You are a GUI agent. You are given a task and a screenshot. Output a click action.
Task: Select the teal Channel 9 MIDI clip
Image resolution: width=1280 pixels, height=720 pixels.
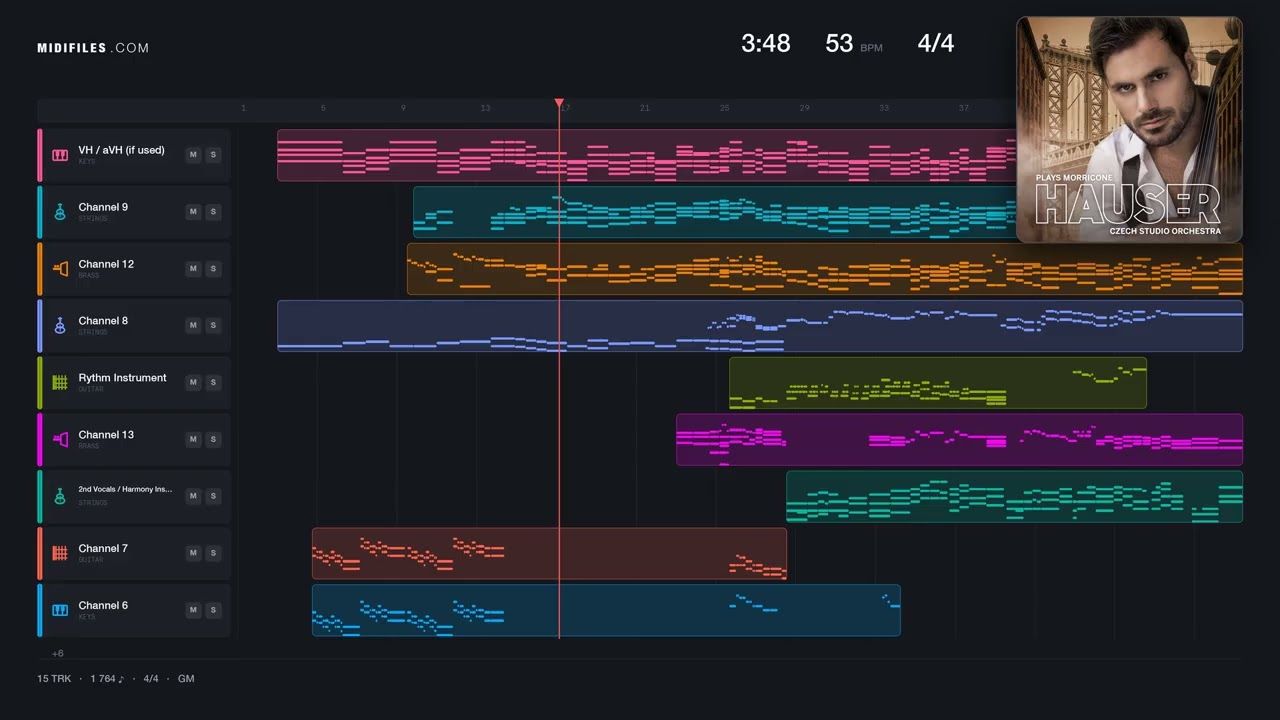point(714,212)
